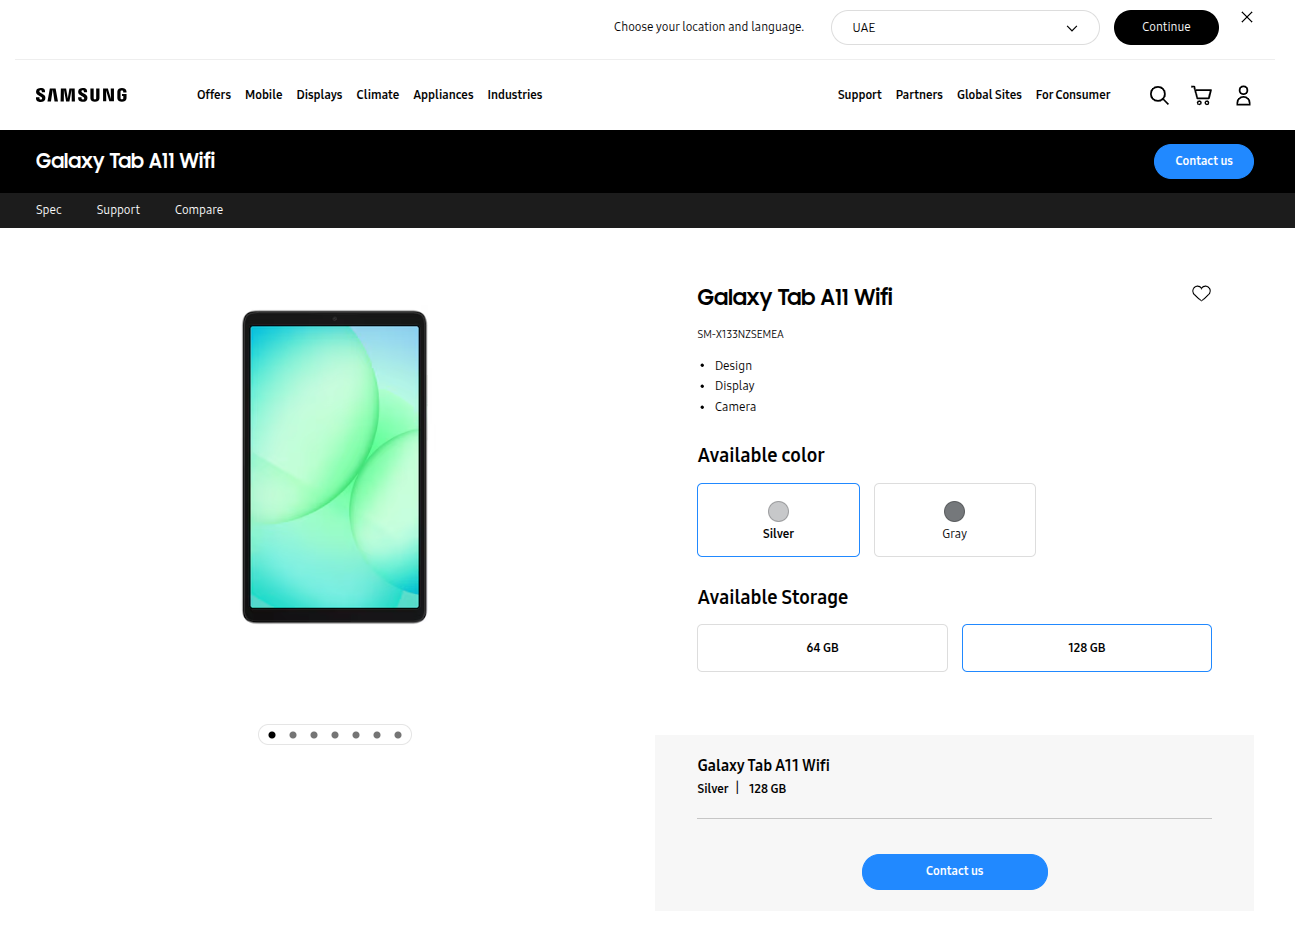Close the location selection banner
The width and height of the screenshot is (1295, 927).
coord(1247,17)
